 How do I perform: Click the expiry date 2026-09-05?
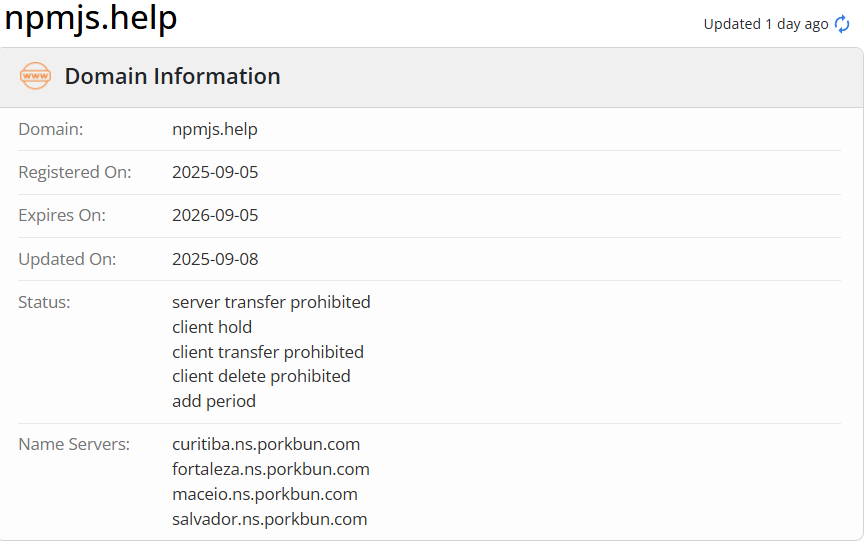(215, 216)
